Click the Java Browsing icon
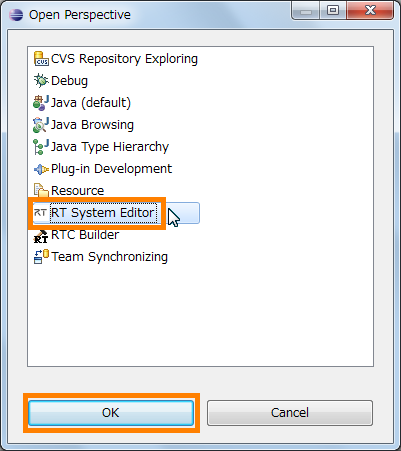 41,125
